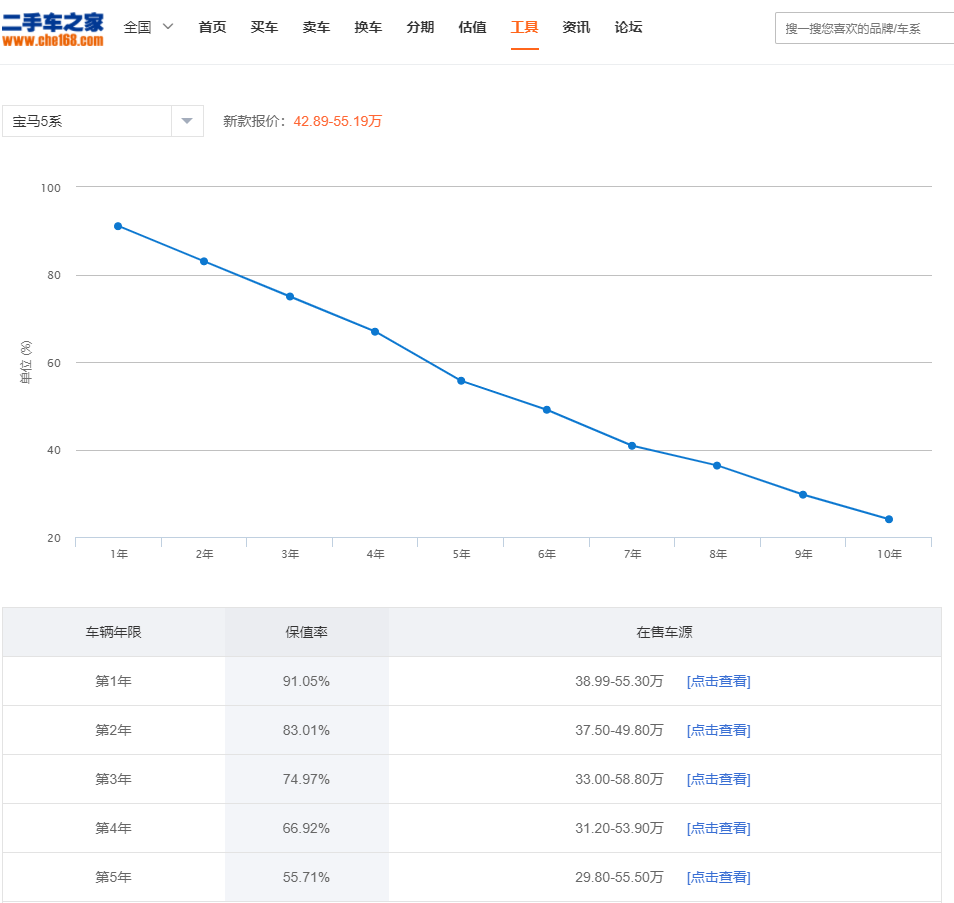Click the 10年 data point on chart
The height and width of the screenshot is (903, 954).
coord(889,520)
